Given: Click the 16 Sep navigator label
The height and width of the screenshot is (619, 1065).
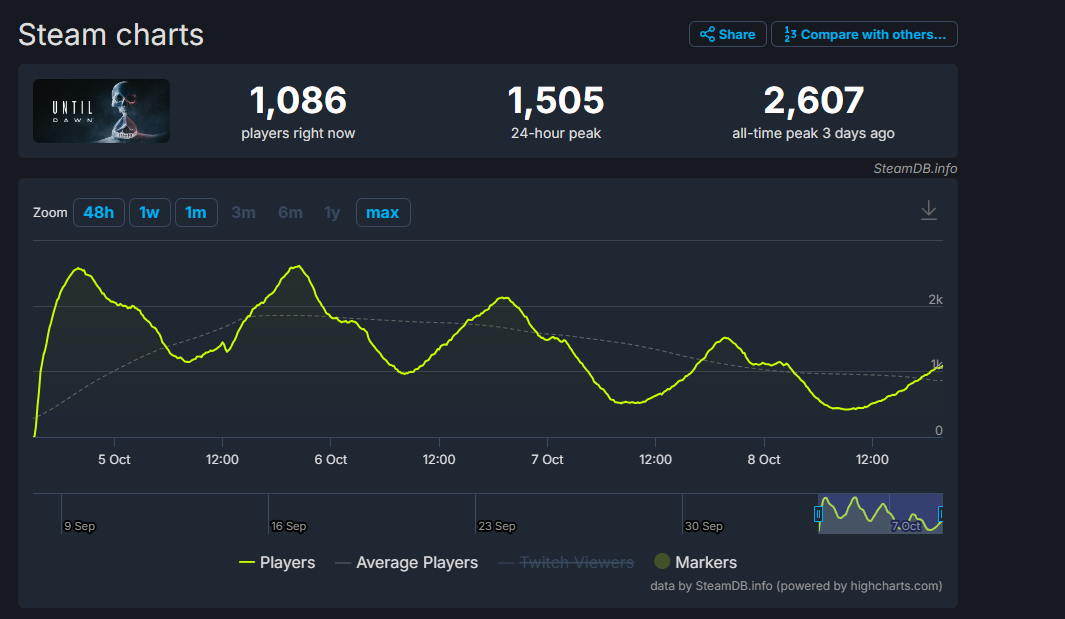Looking at the screenshot, I should pyautogui.click(x=289, y=526).
